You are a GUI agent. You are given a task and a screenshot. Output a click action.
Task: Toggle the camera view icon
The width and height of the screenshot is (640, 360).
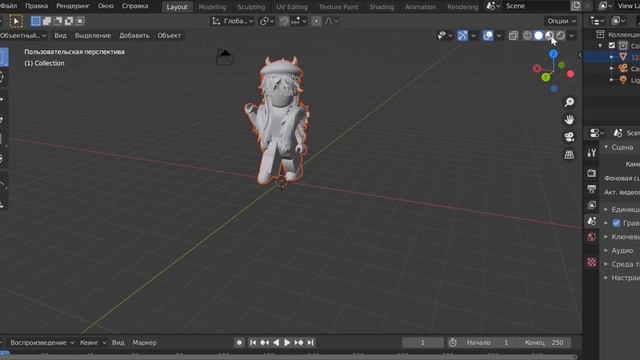click(569, 137)
